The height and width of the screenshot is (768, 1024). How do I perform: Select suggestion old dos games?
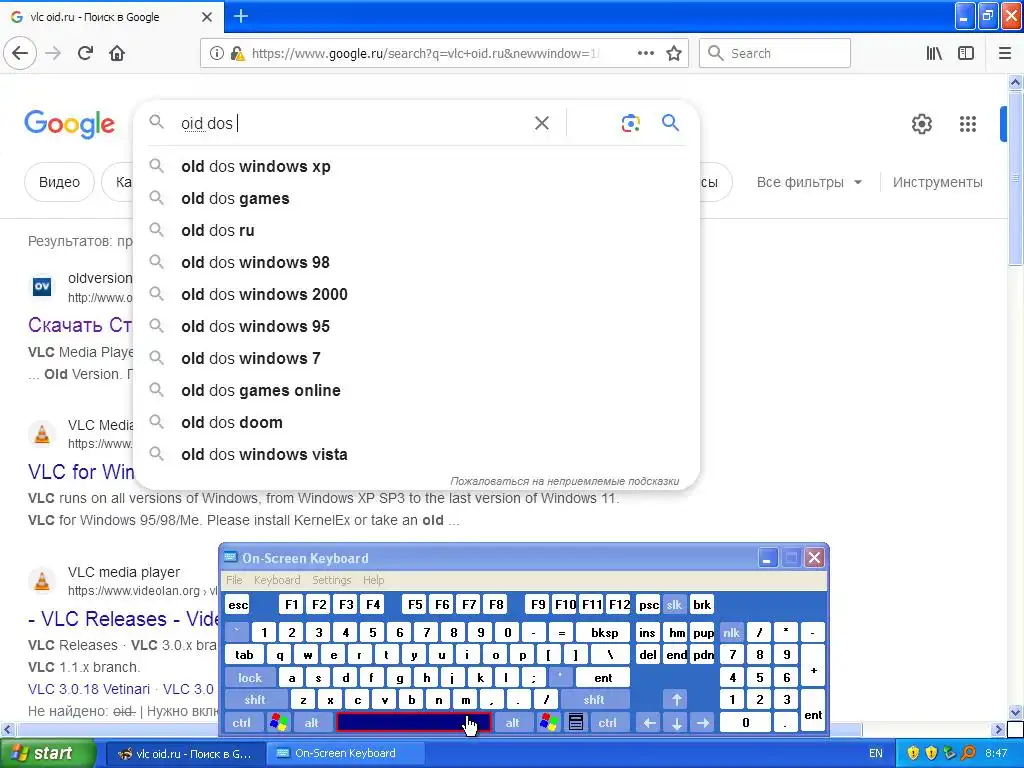pyautogui.click(x=417, y=198)
